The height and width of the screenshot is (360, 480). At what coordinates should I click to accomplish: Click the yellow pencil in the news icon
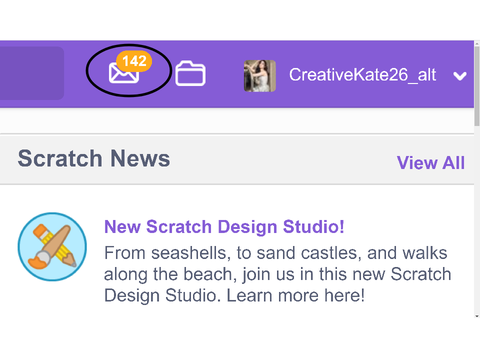[x=60, y=247]
